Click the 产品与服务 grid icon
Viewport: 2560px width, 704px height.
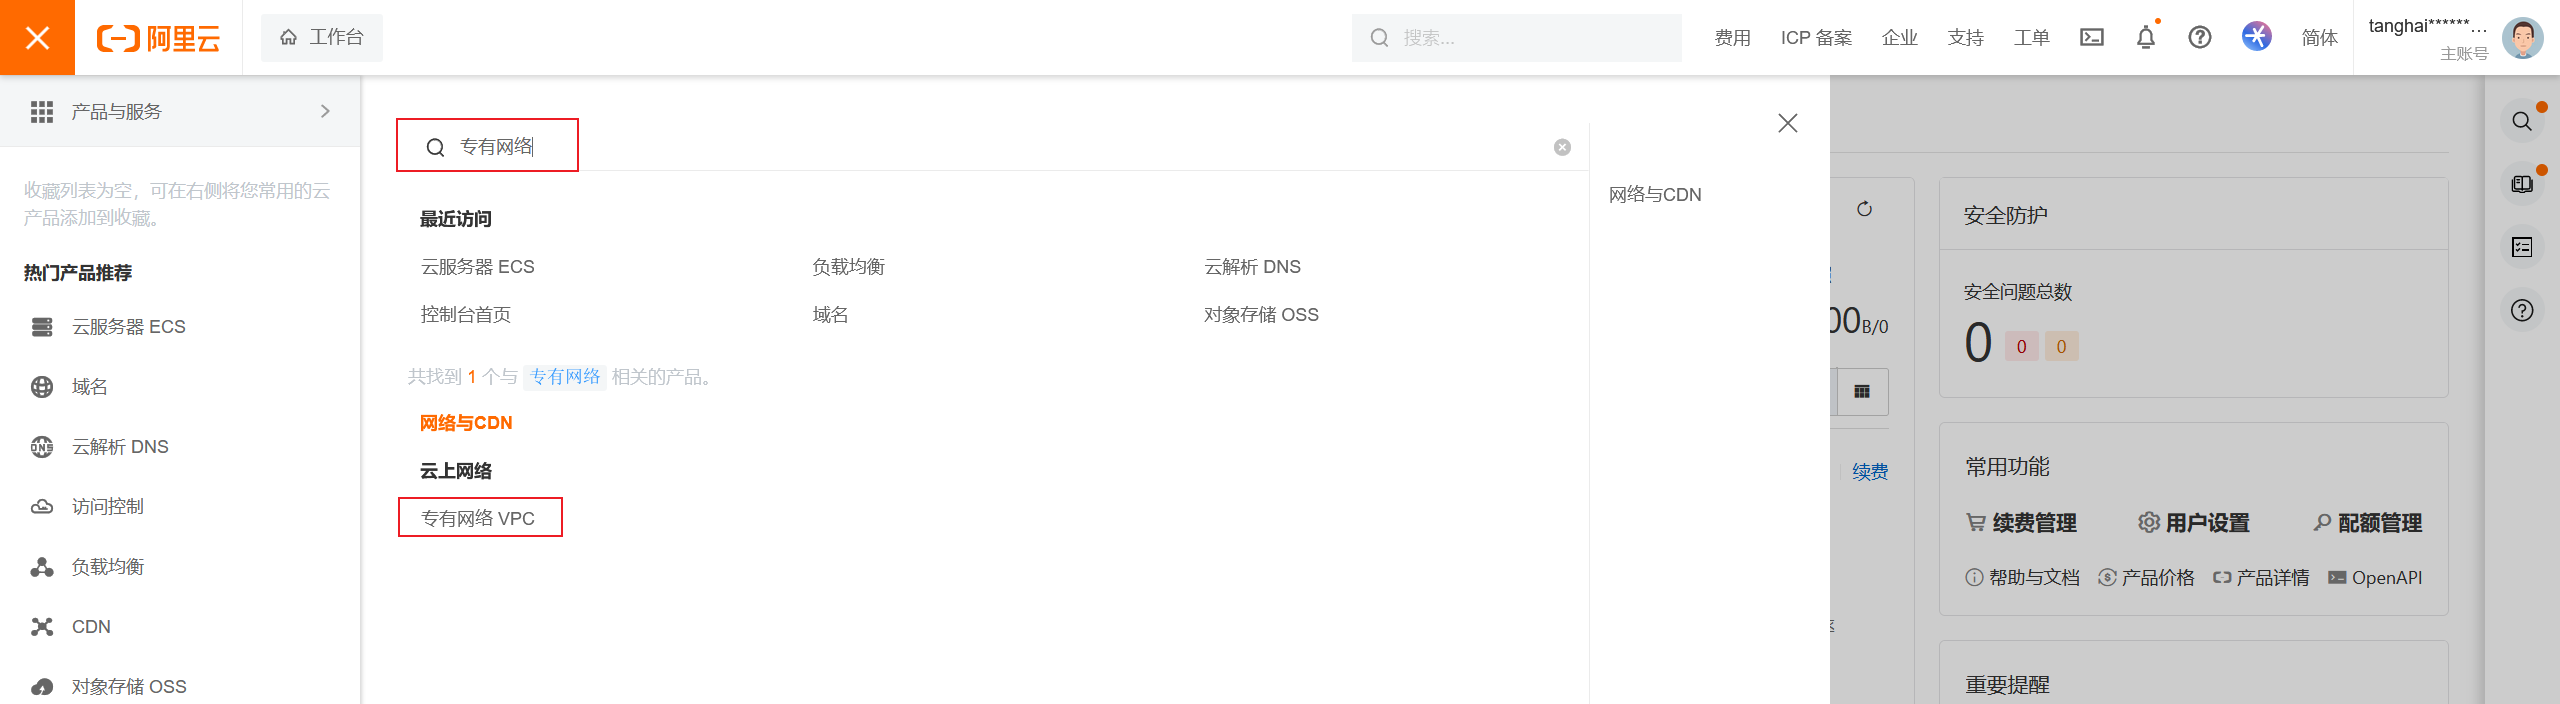point(42,112)
